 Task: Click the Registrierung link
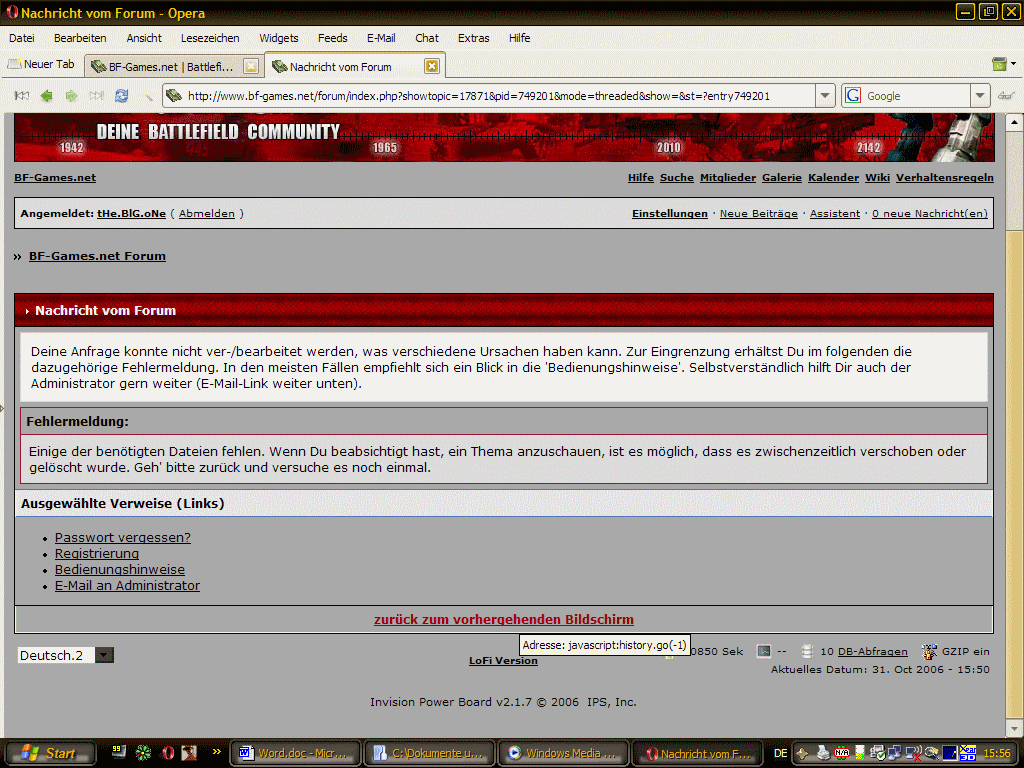[x=97, y=554]
